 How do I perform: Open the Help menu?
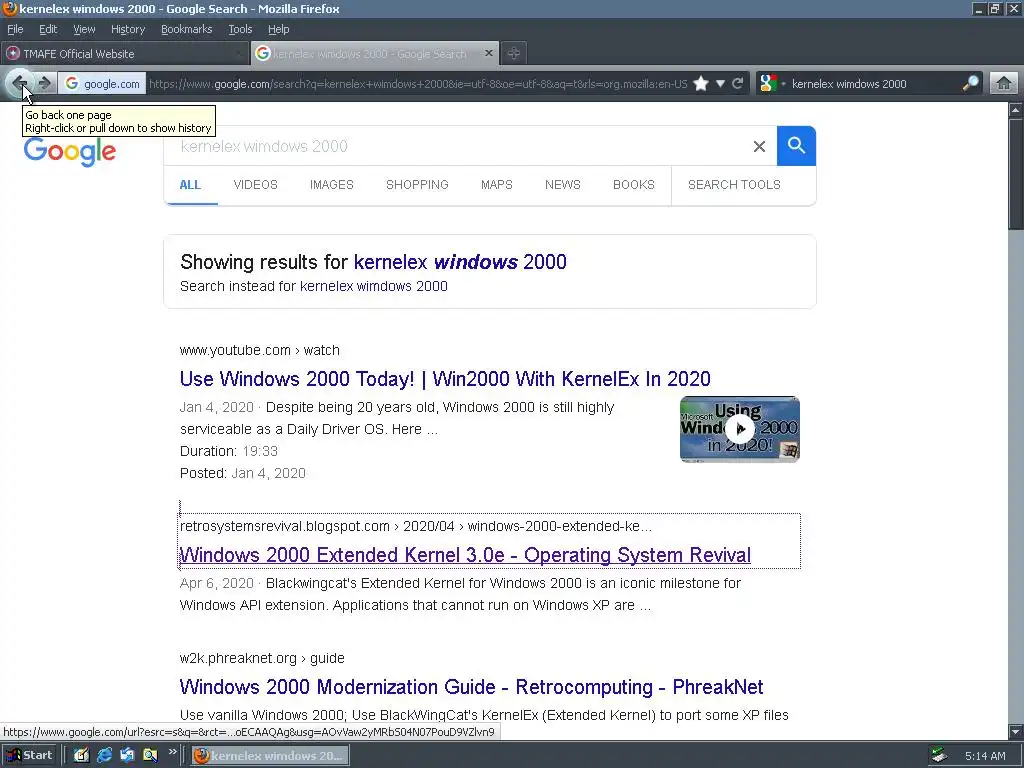[x=278, y=29]
